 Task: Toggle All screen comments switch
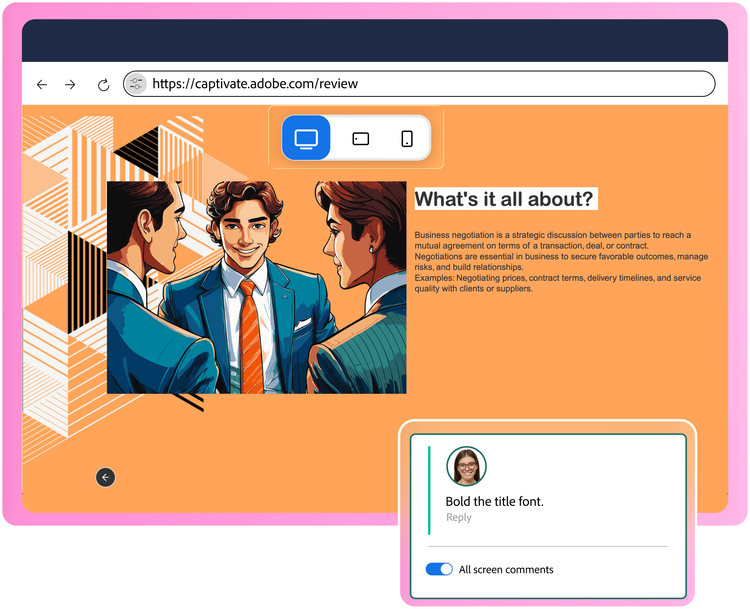coord(439,569)
